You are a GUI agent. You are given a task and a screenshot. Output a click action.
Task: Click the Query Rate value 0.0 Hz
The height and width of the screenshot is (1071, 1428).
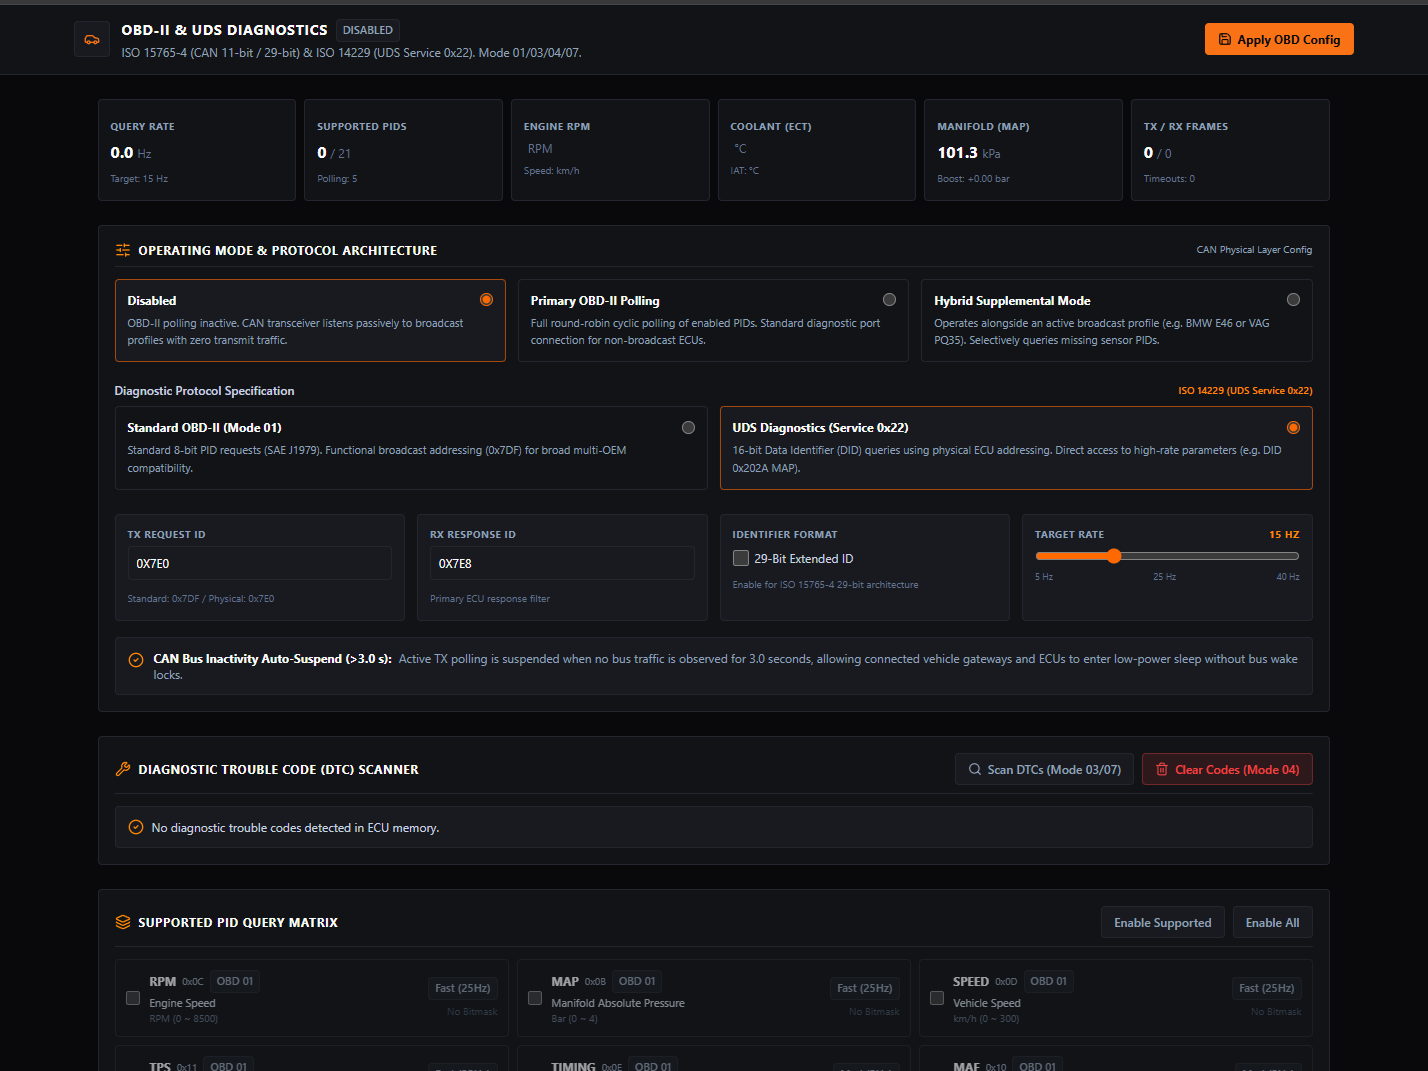tap(131, 153)
